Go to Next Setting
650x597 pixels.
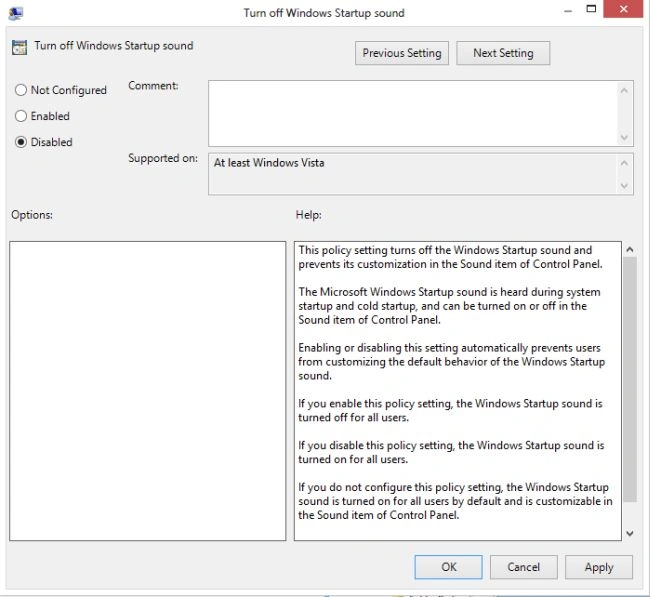(x=503, y=53)
